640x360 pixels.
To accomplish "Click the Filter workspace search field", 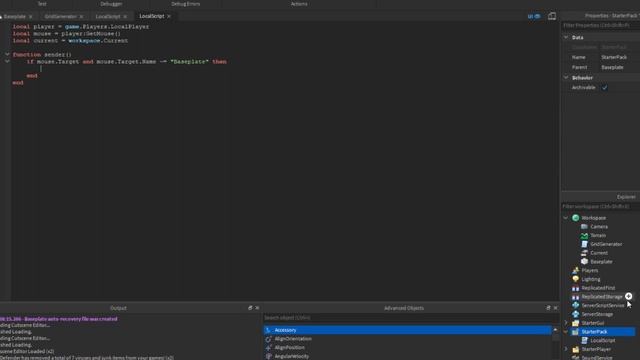I will coord(600,207).
